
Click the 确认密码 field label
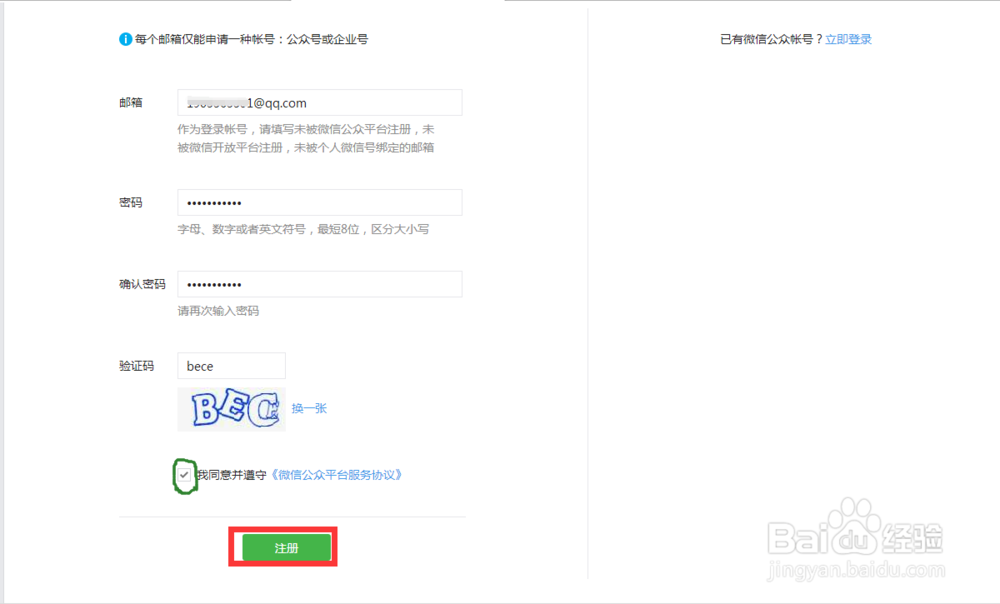(142, 284)
